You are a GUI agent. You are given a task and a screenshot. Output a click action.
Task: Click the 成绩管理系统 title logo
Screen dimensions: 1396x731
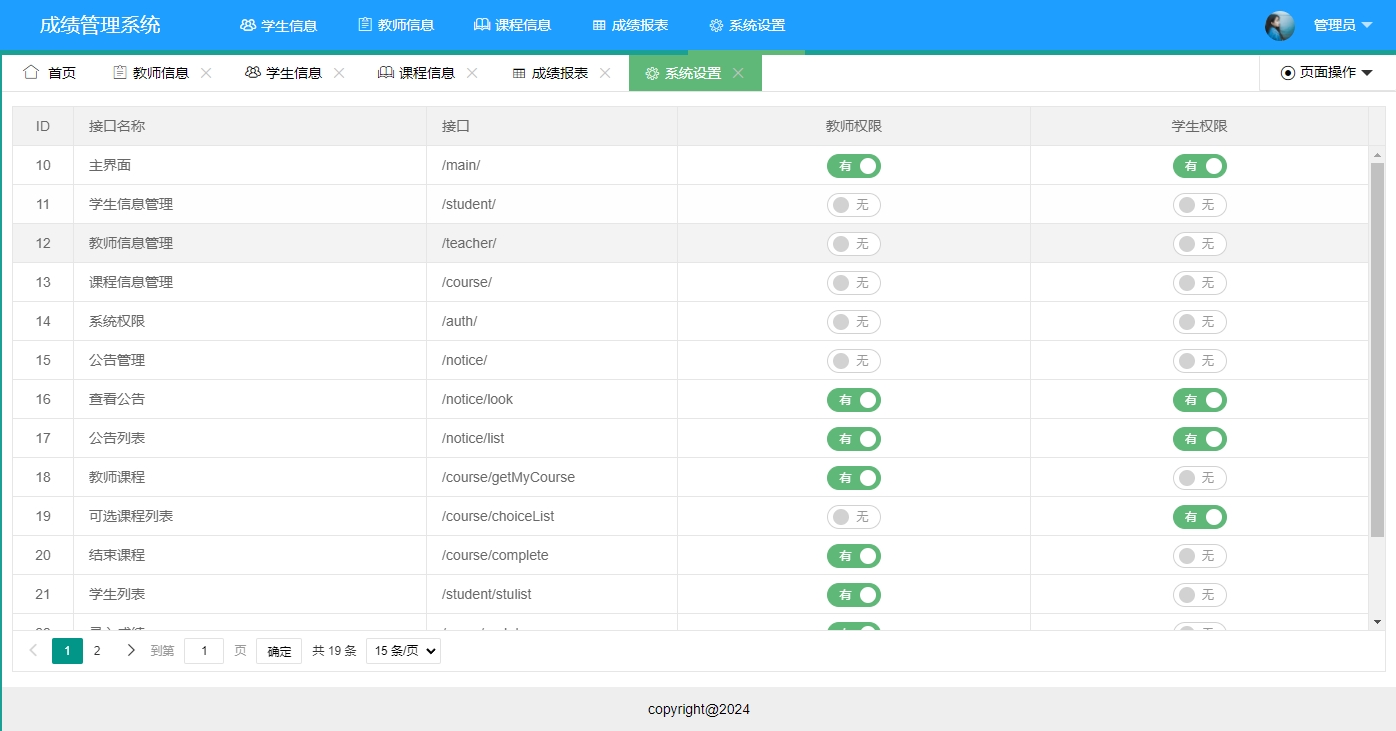(100, 25)
